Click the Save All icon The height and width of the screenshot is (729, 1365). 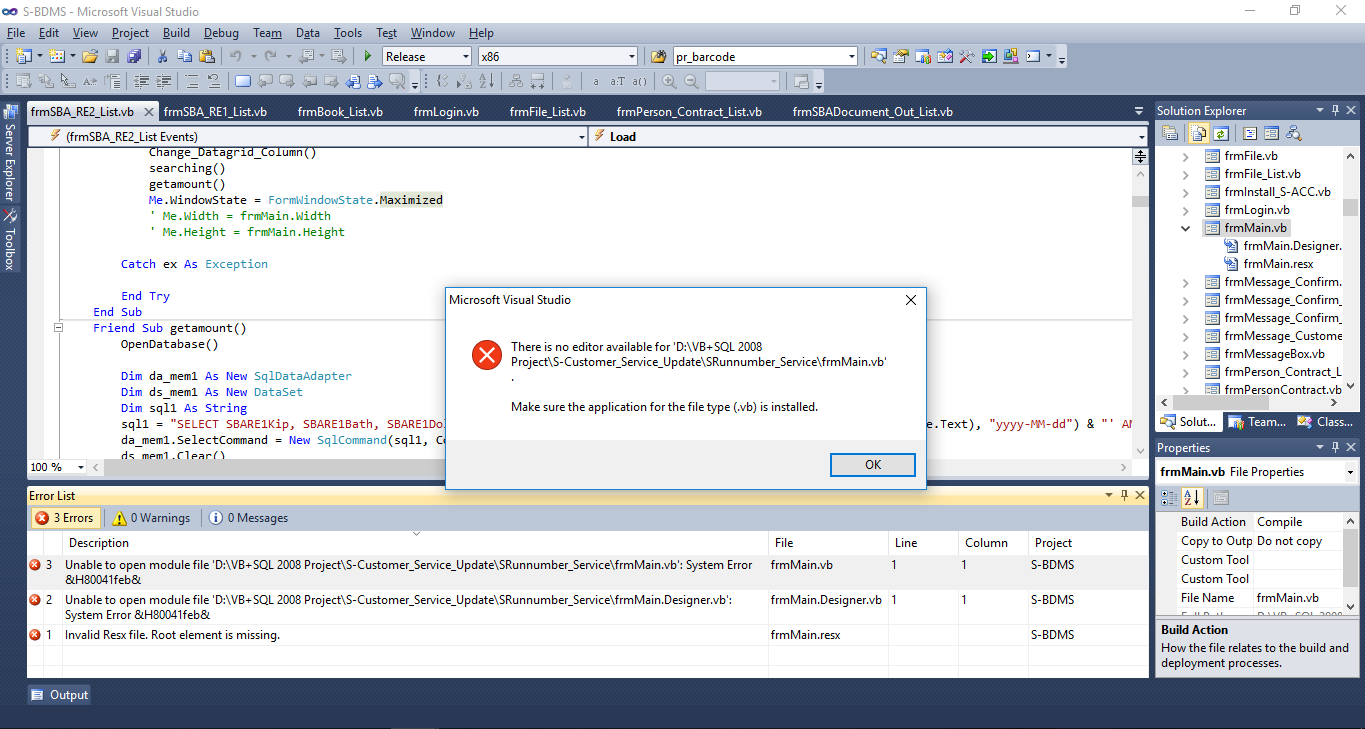pyautogui.click(x=134, y=56)
